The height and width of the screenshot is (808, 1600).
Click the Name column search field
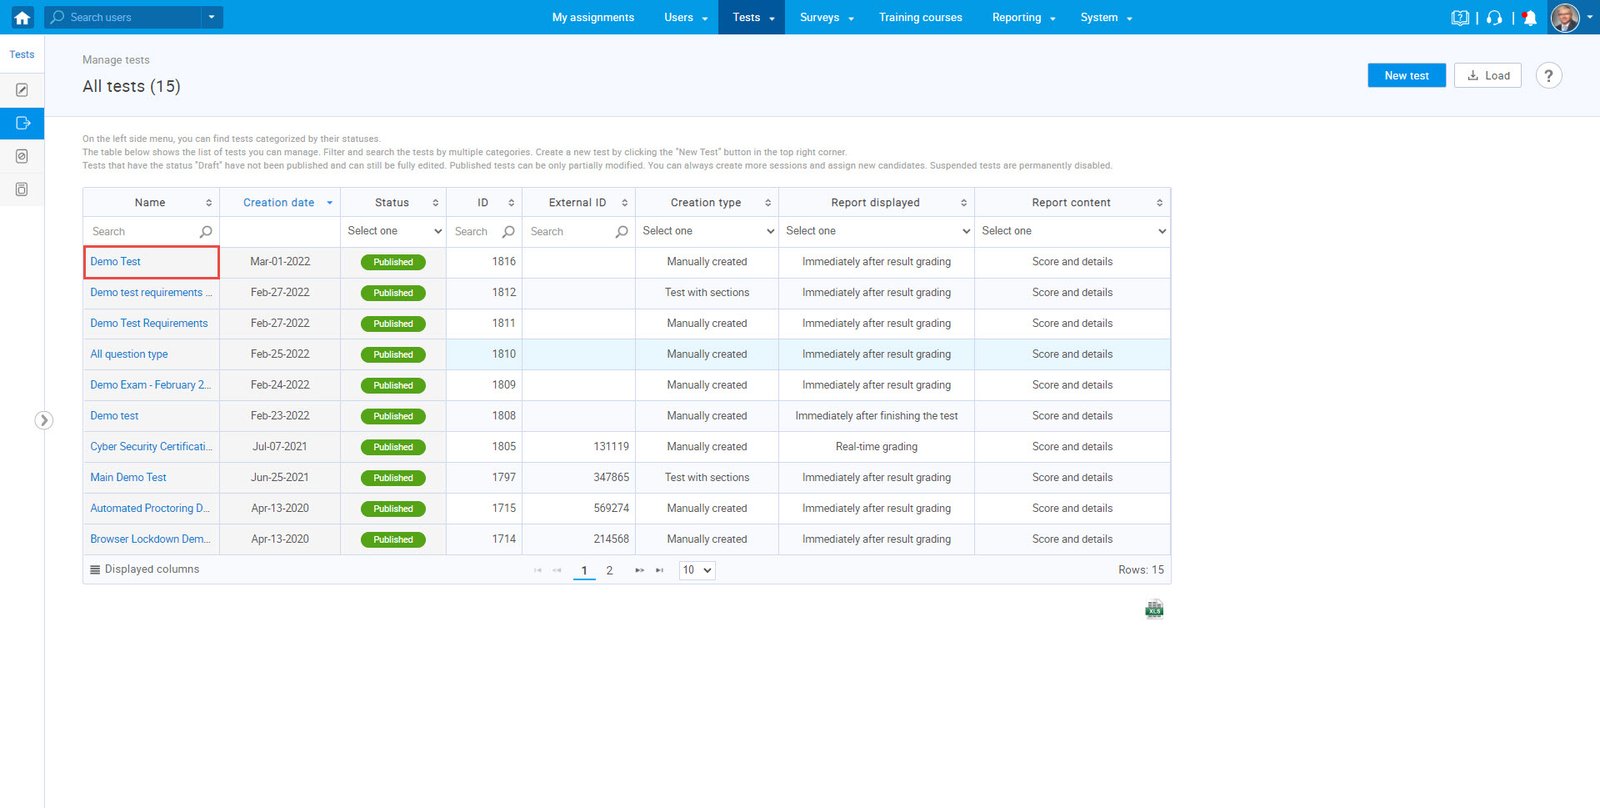pos(142,232)
